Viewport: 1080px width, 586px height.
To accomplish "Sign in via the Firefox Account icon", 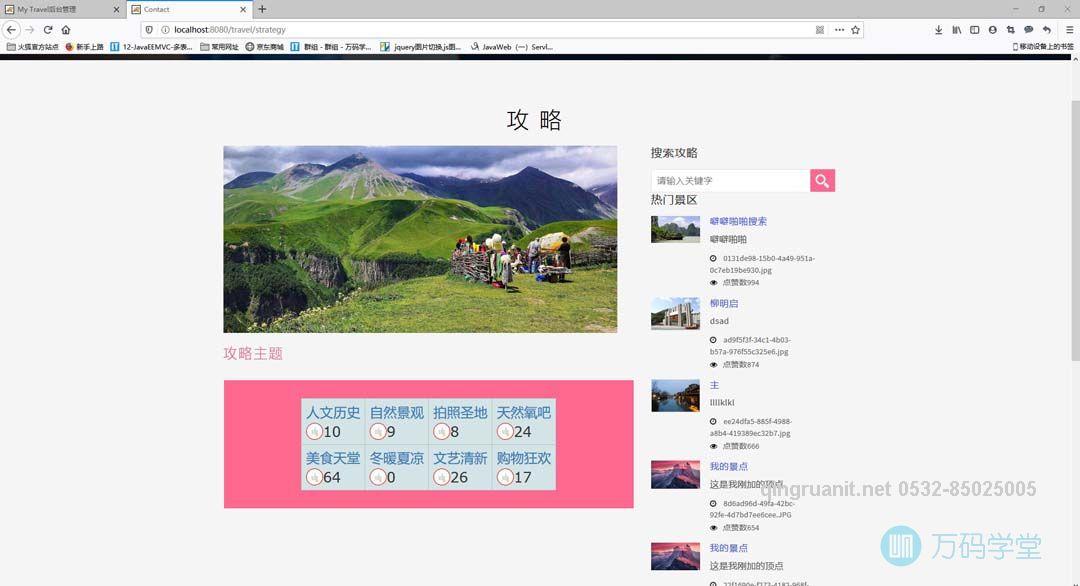I will point(993,29).
